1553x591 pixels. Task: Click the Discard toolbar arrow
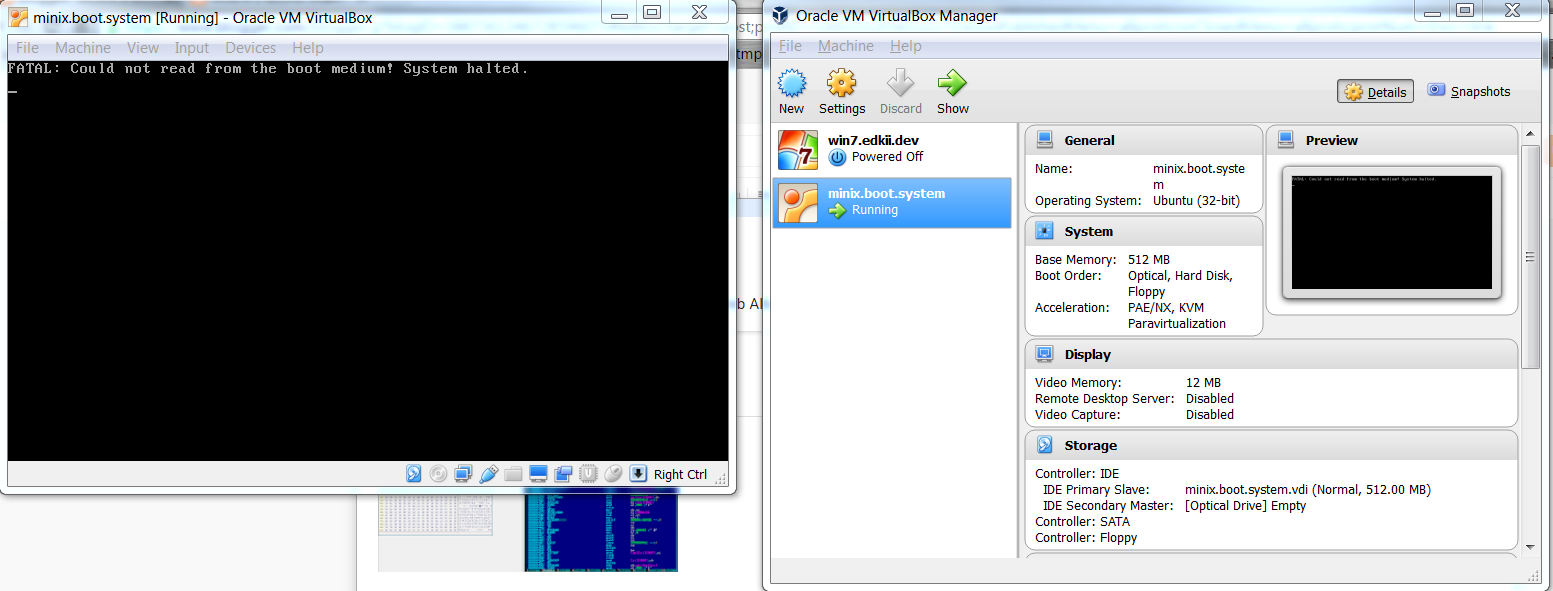pyautogui.click(x=901, y=83)
